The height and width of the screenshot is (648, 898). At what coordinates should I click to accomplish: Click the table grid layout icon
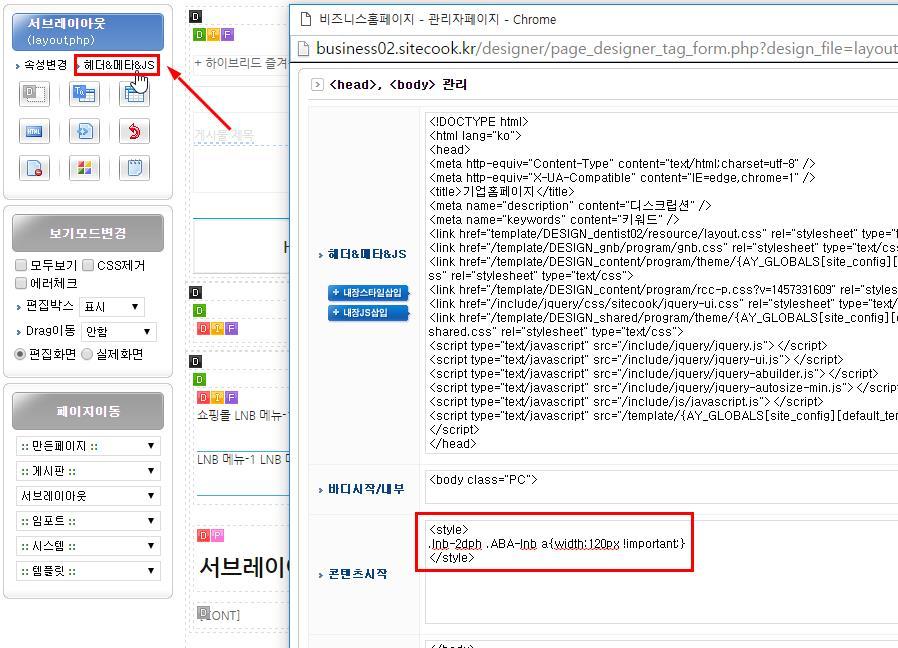[134, 94]
